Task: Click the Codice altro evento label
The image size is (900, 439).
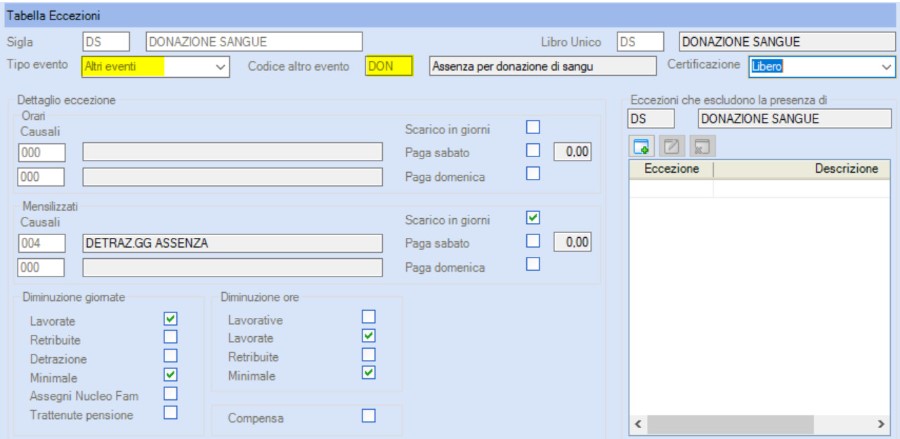Action: [298, 66]
